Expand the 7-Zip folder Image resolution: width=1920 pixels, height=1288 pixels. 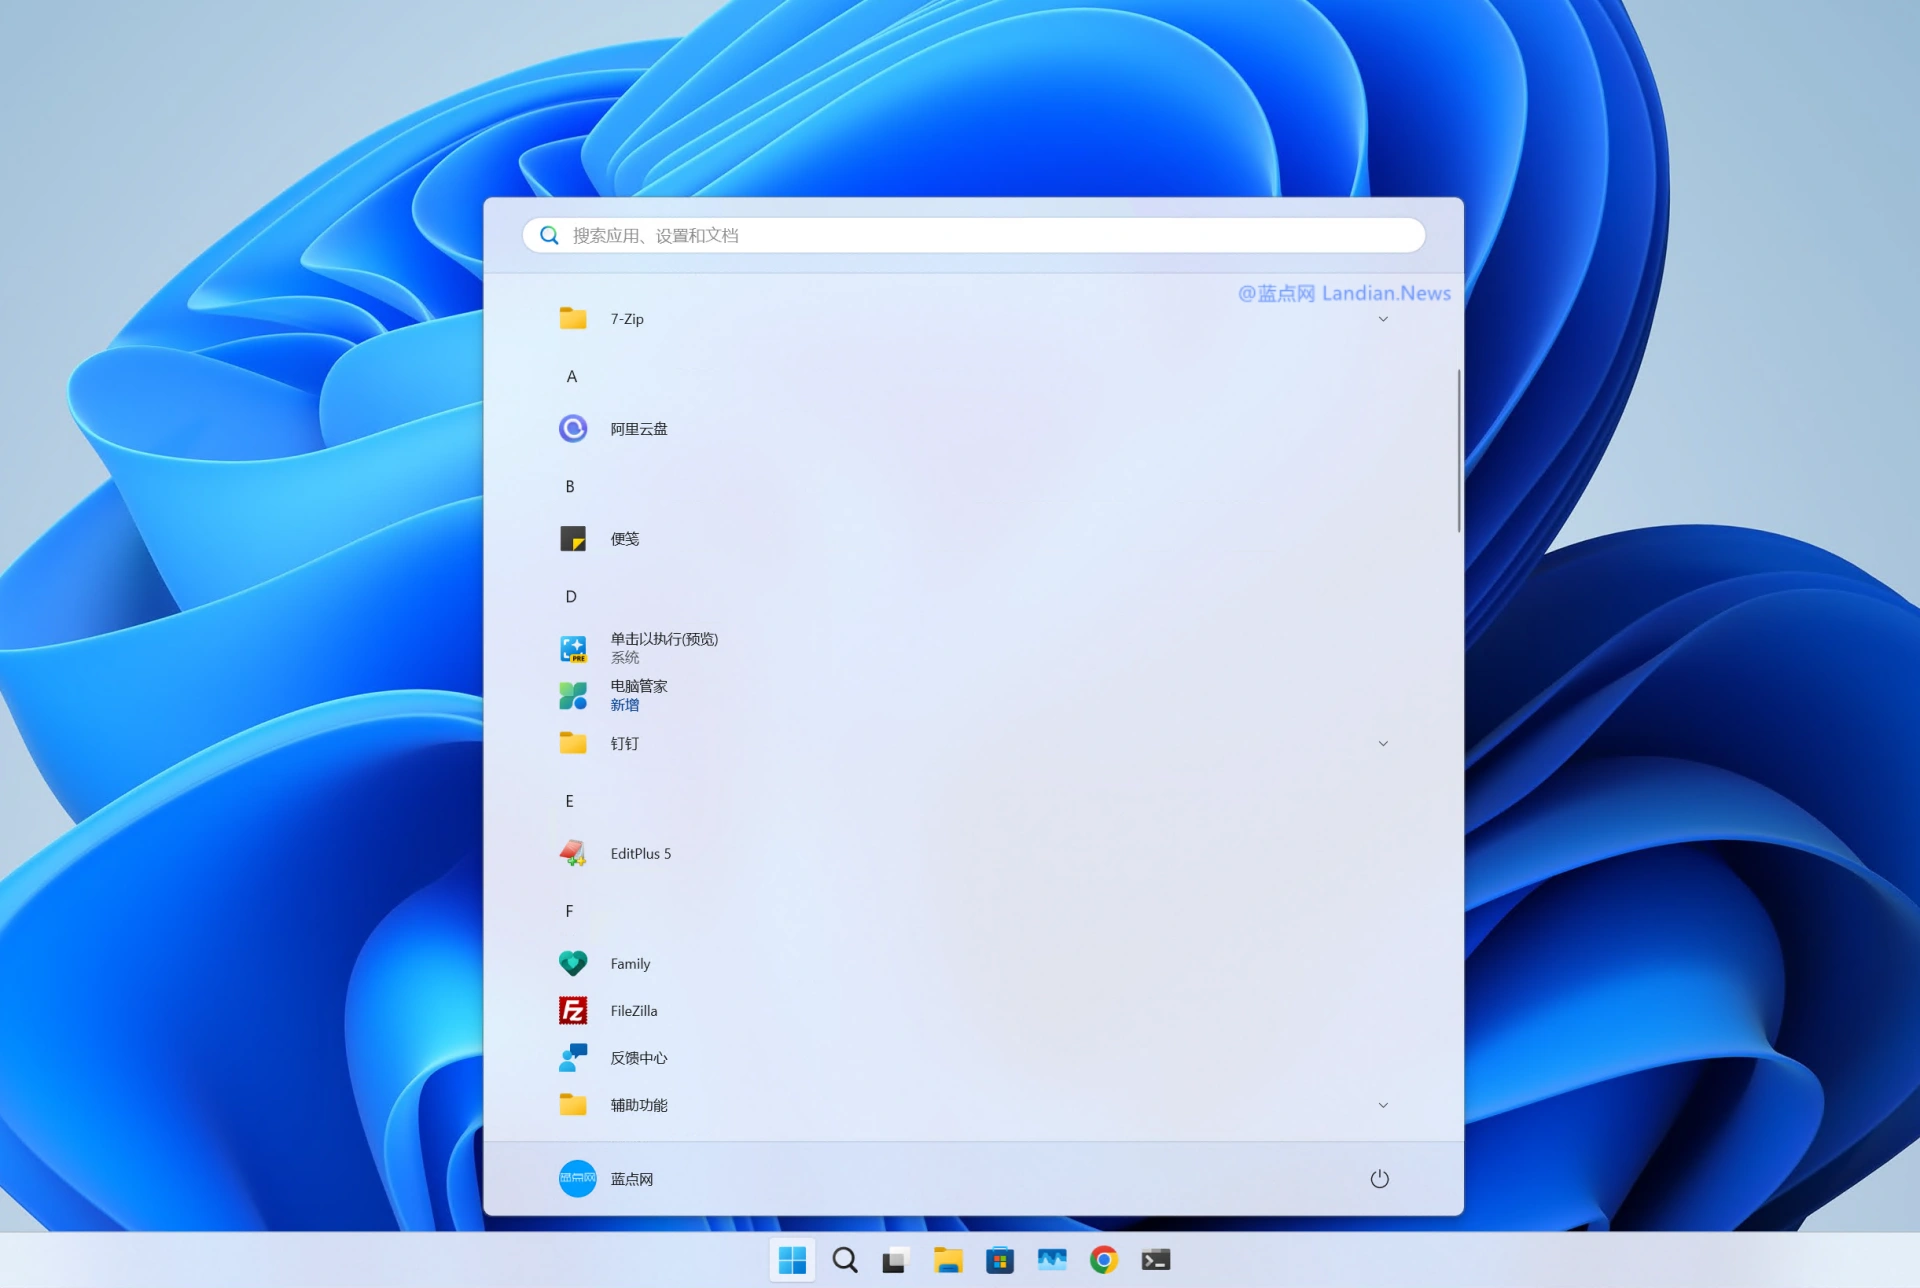pos(1383,318)
